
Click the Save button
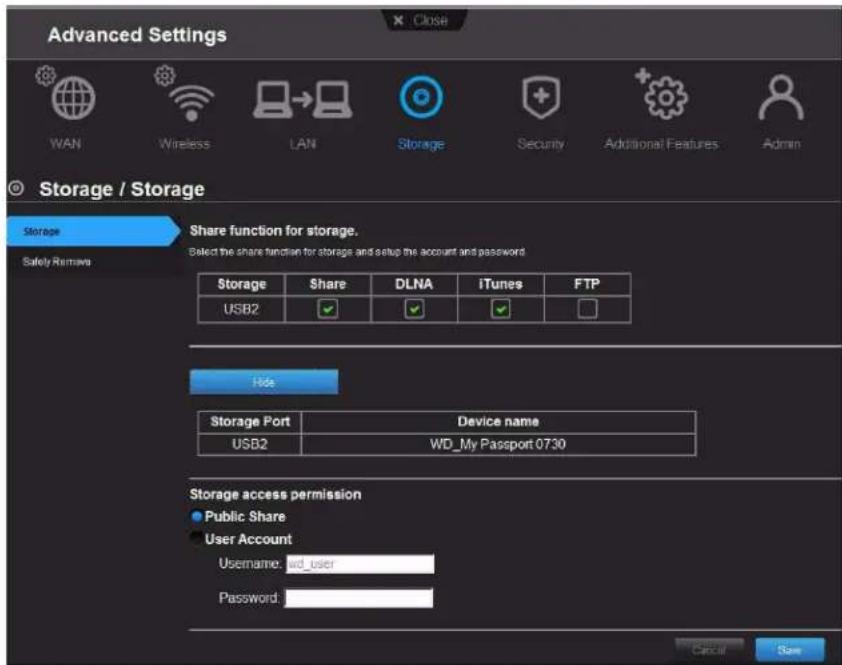point(789,650)
